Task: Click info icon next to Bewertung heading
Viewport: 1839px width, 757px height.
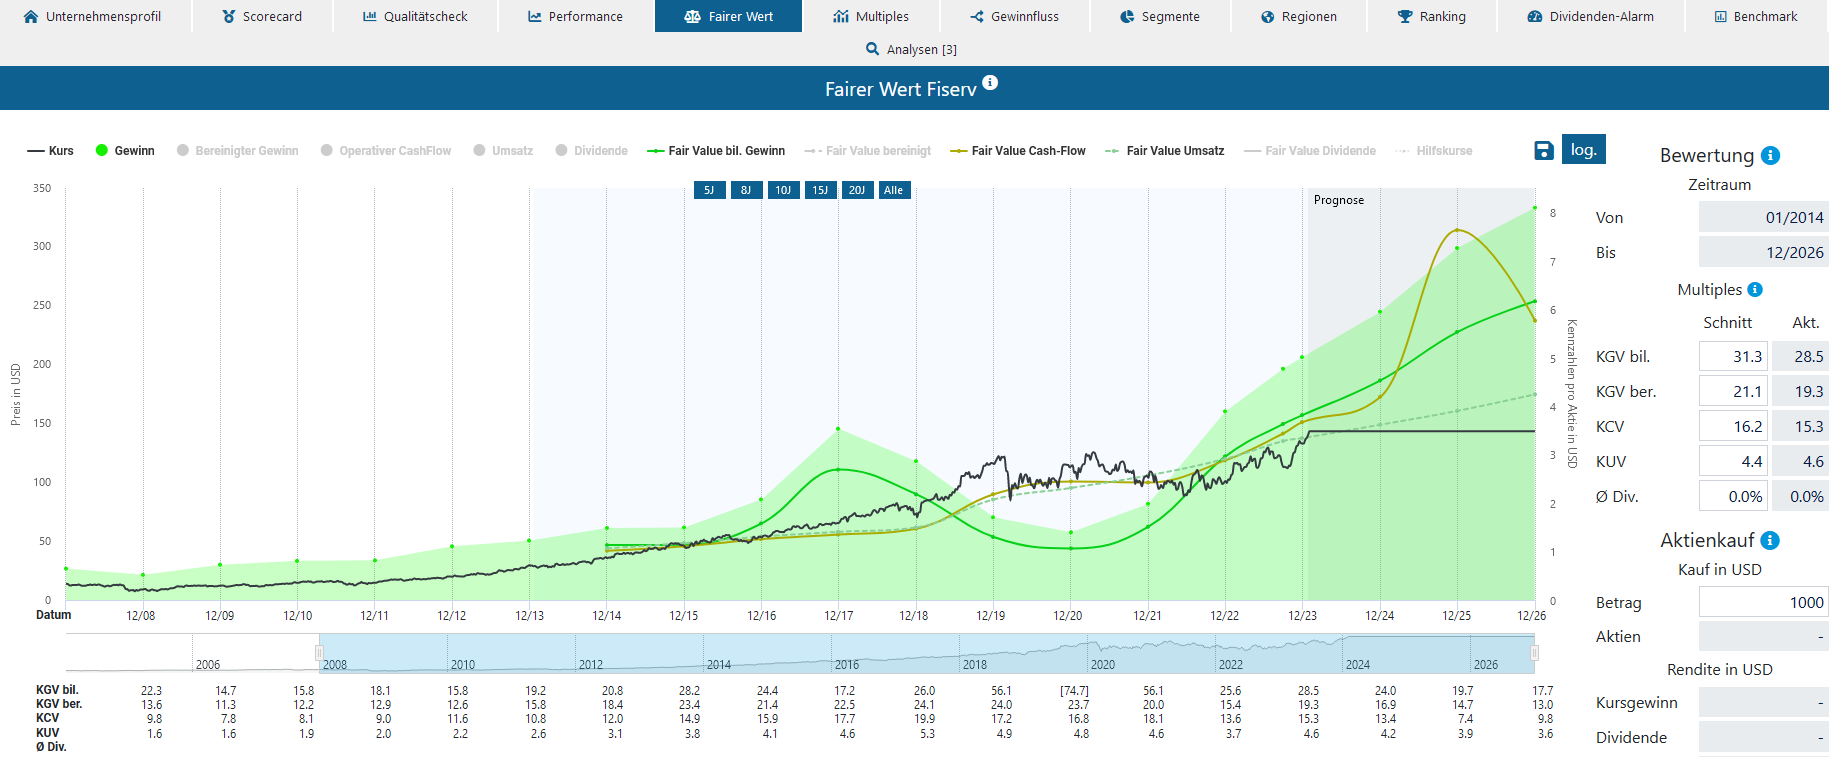Action: [1770, 155]
